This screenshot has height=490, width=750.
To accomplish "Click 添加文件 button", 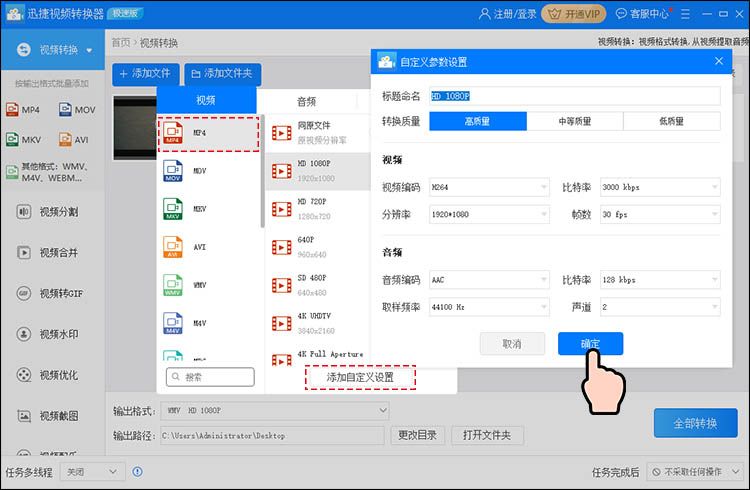I will 146,74.
